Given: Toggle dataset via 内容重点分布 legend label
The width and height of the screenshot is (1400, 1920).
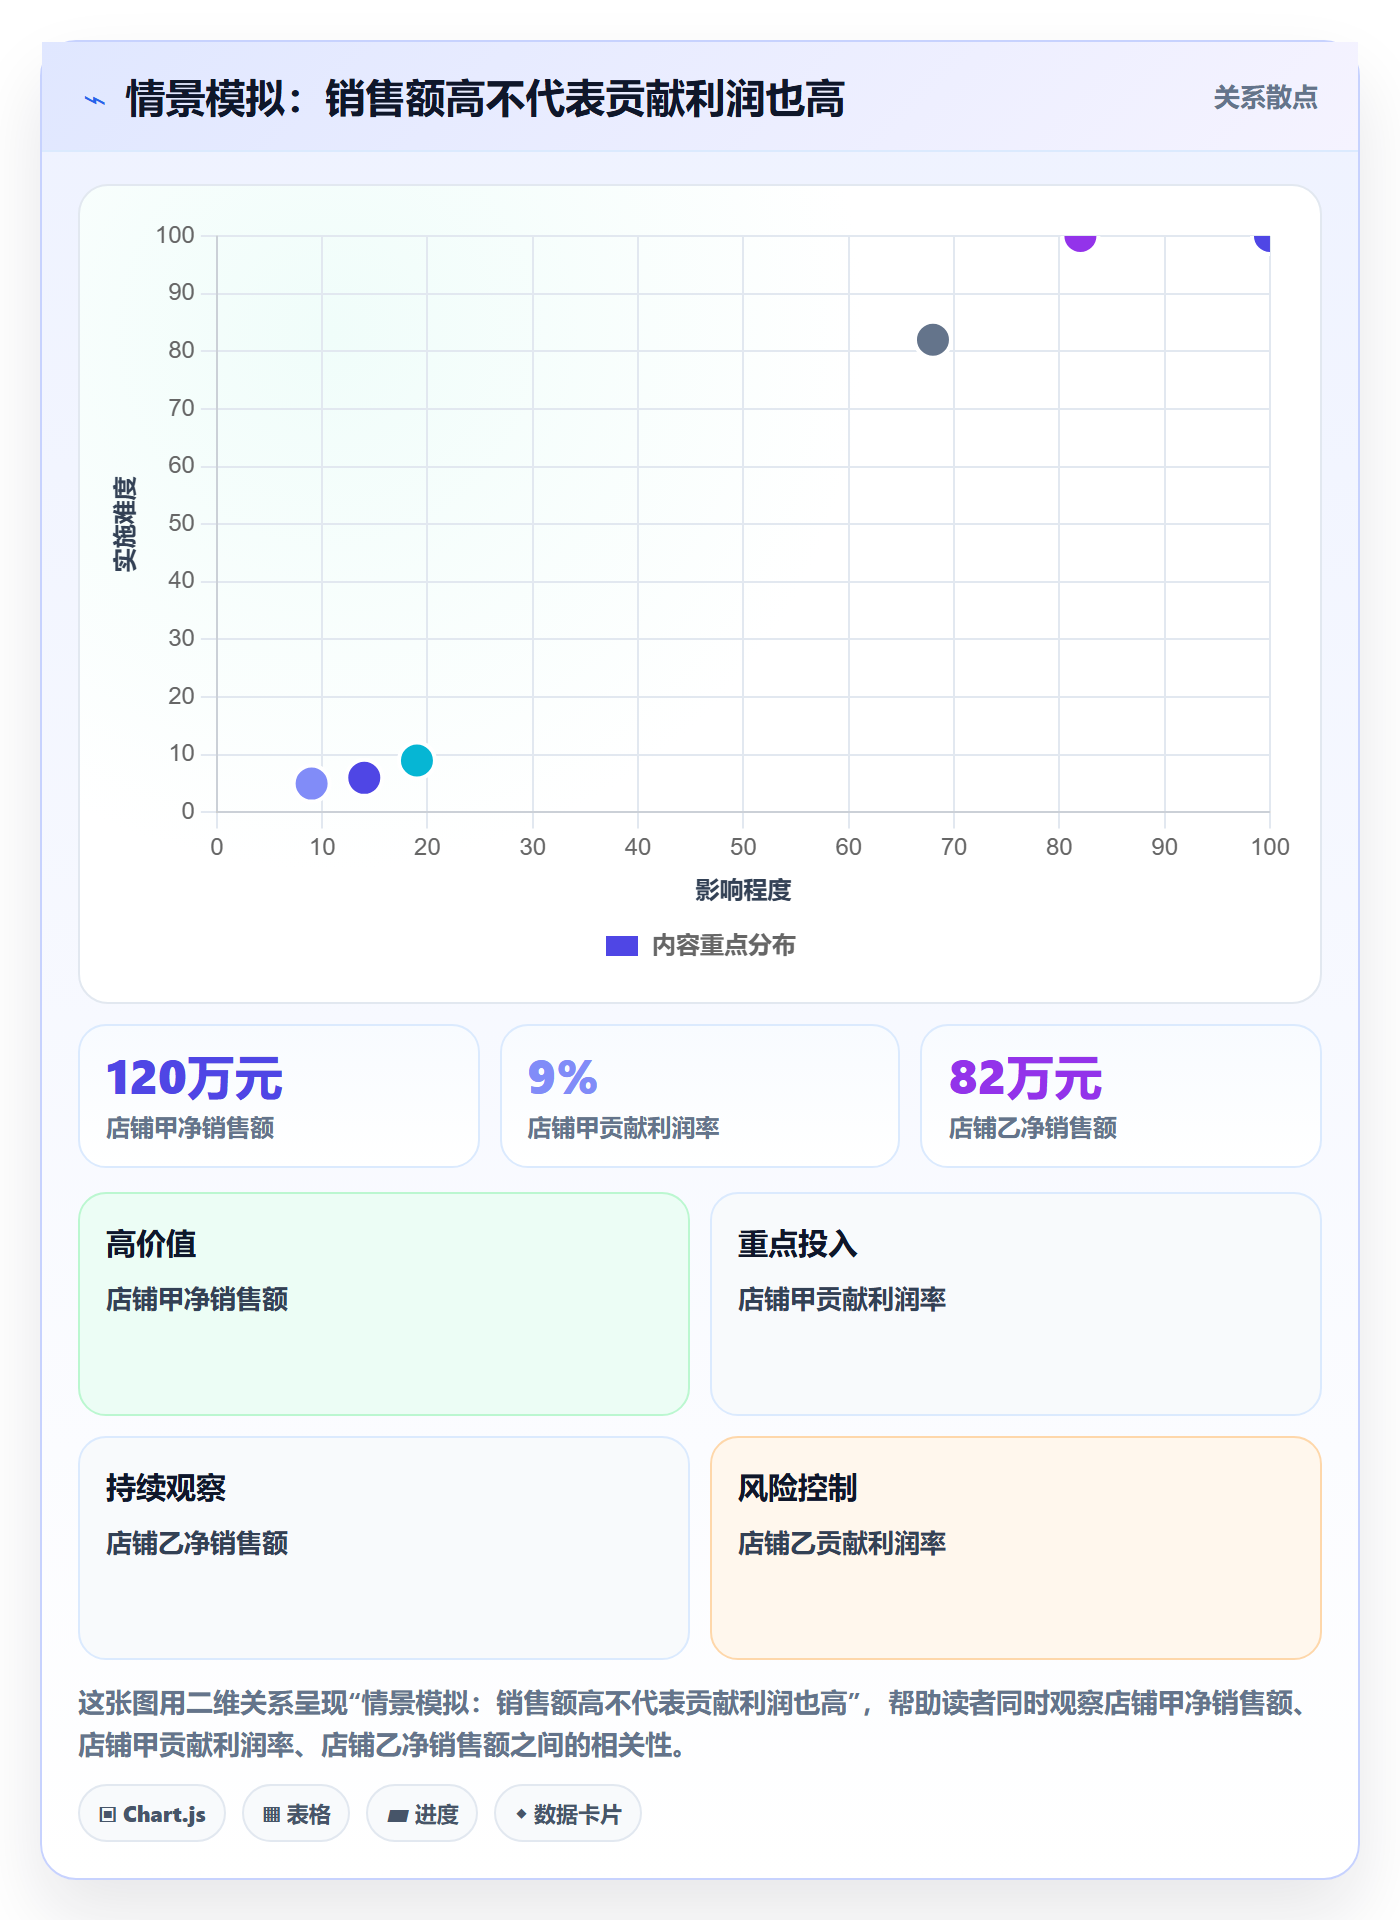Looking at the screenshot, I should point(723,946).
